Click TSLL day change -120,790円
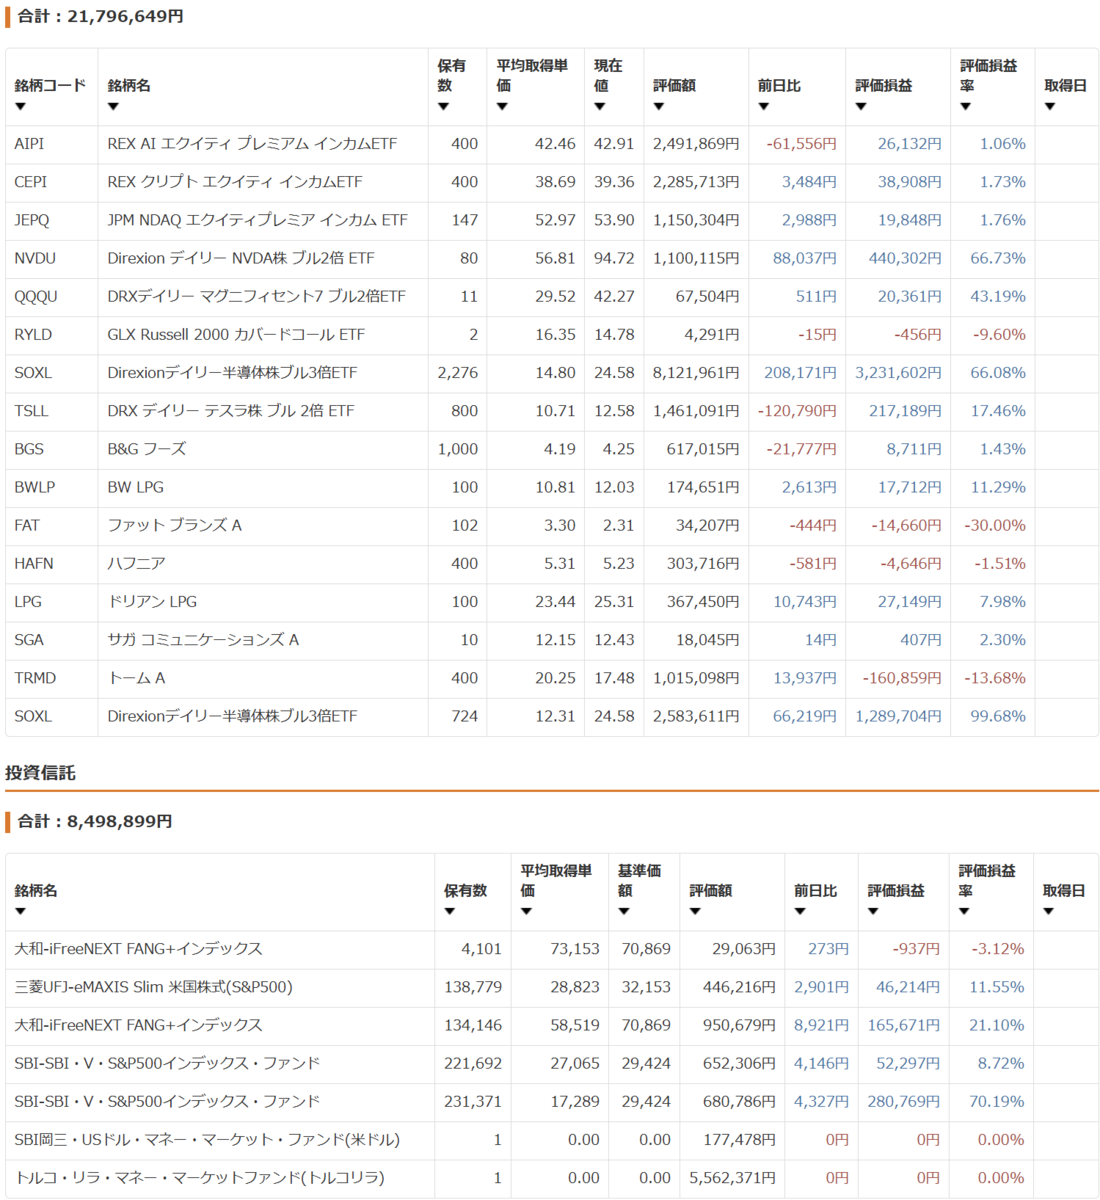Image resolution: width=1100 pixels, height=1200 pixels. tap(797, 411)
